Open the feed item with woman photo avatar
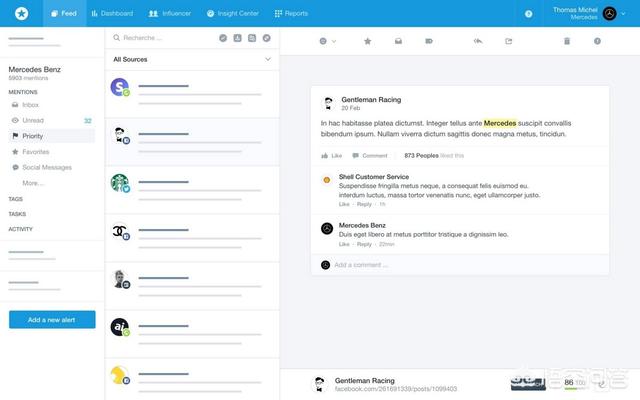The width and height of the screenshot is (640, 400). (x=192, y=286)
